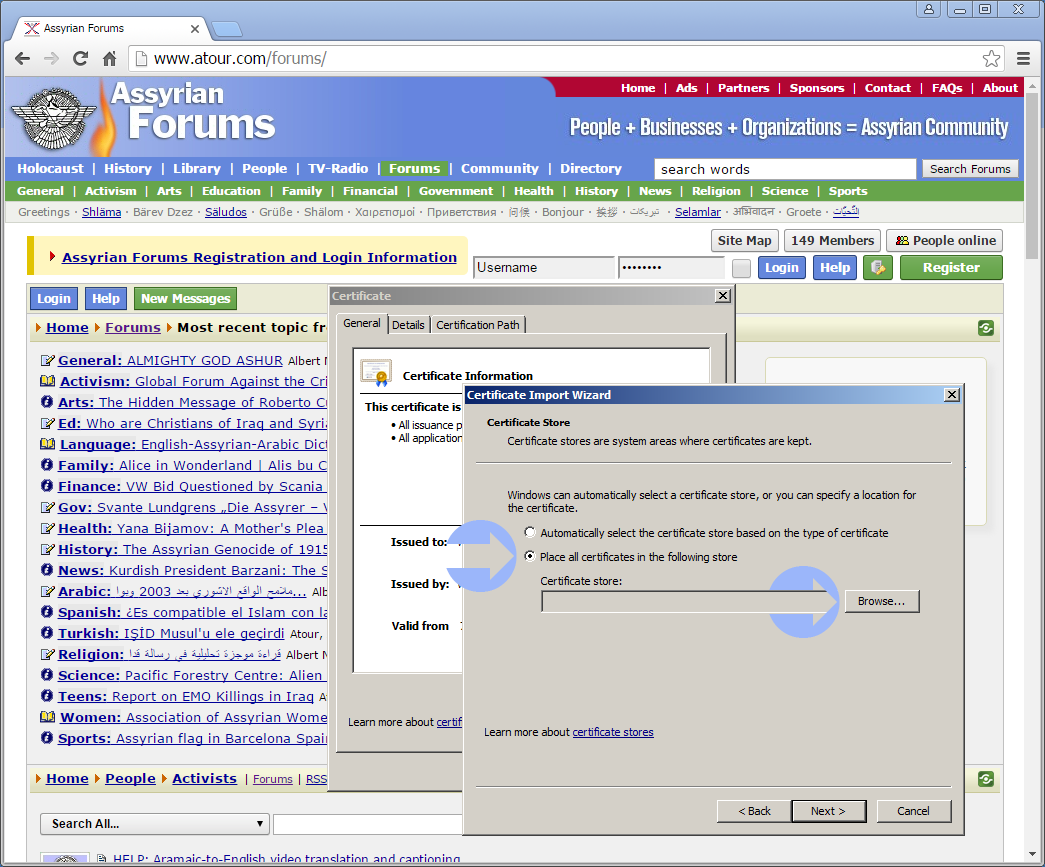Click the topic icon beside General: ALMIGHTY GOD ASHUR
This screenshot has width=1045, height=867.
click(x=47, y=361)
